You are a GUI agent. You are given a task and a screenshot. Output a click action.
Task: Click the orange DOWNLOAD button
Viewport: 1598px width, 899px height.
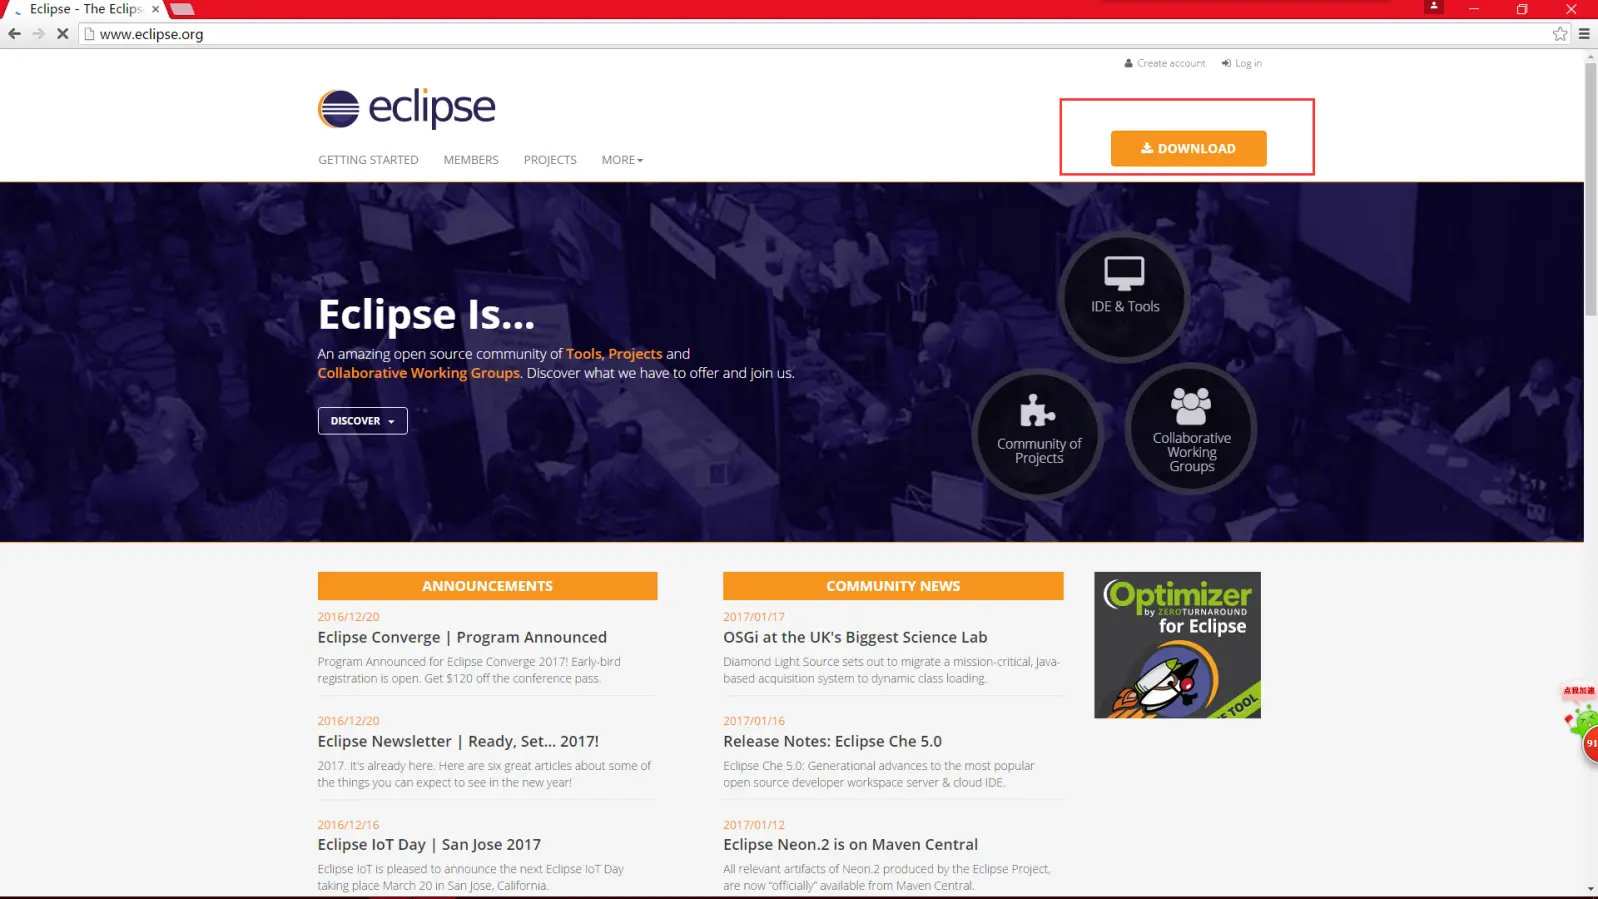pyautogui.click(x=1188, y=148)
